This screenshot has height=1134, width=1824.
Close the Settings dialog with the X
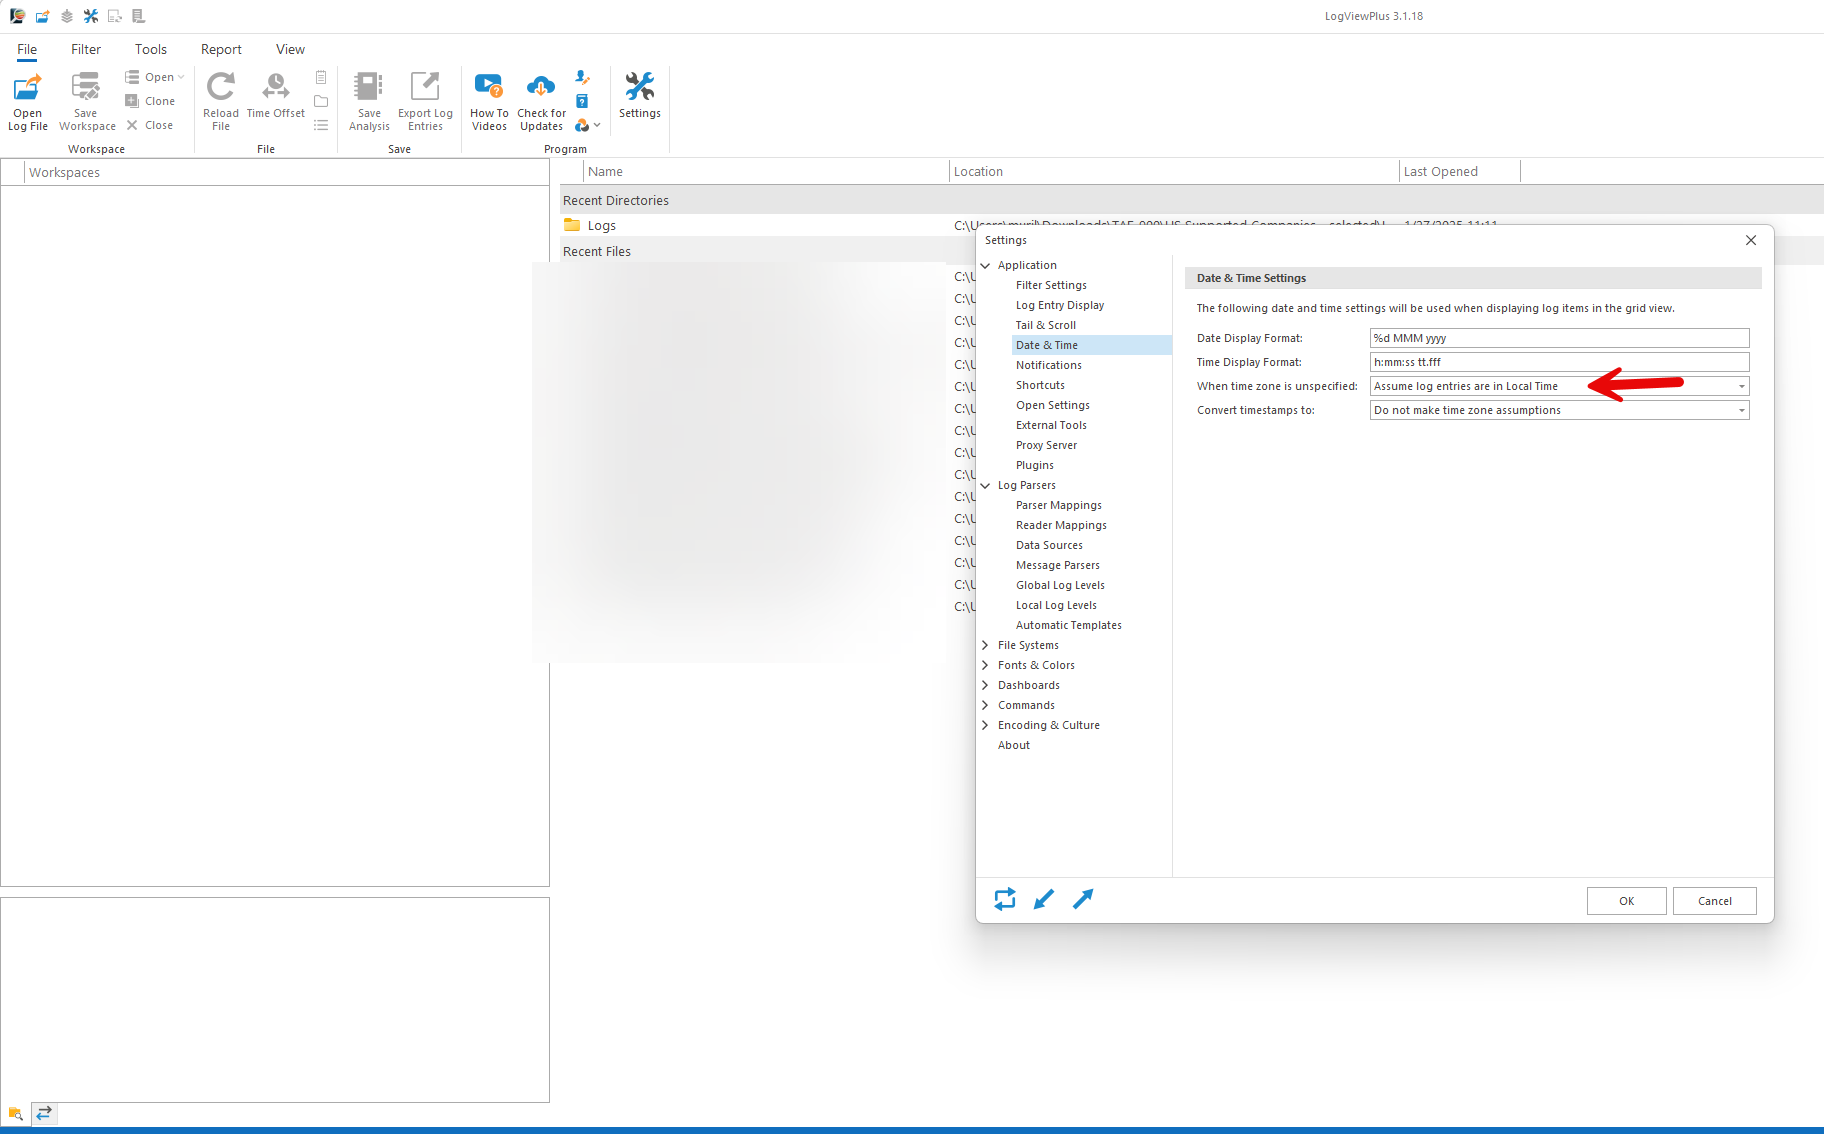pyautogui.click(x=1750, y=240)
